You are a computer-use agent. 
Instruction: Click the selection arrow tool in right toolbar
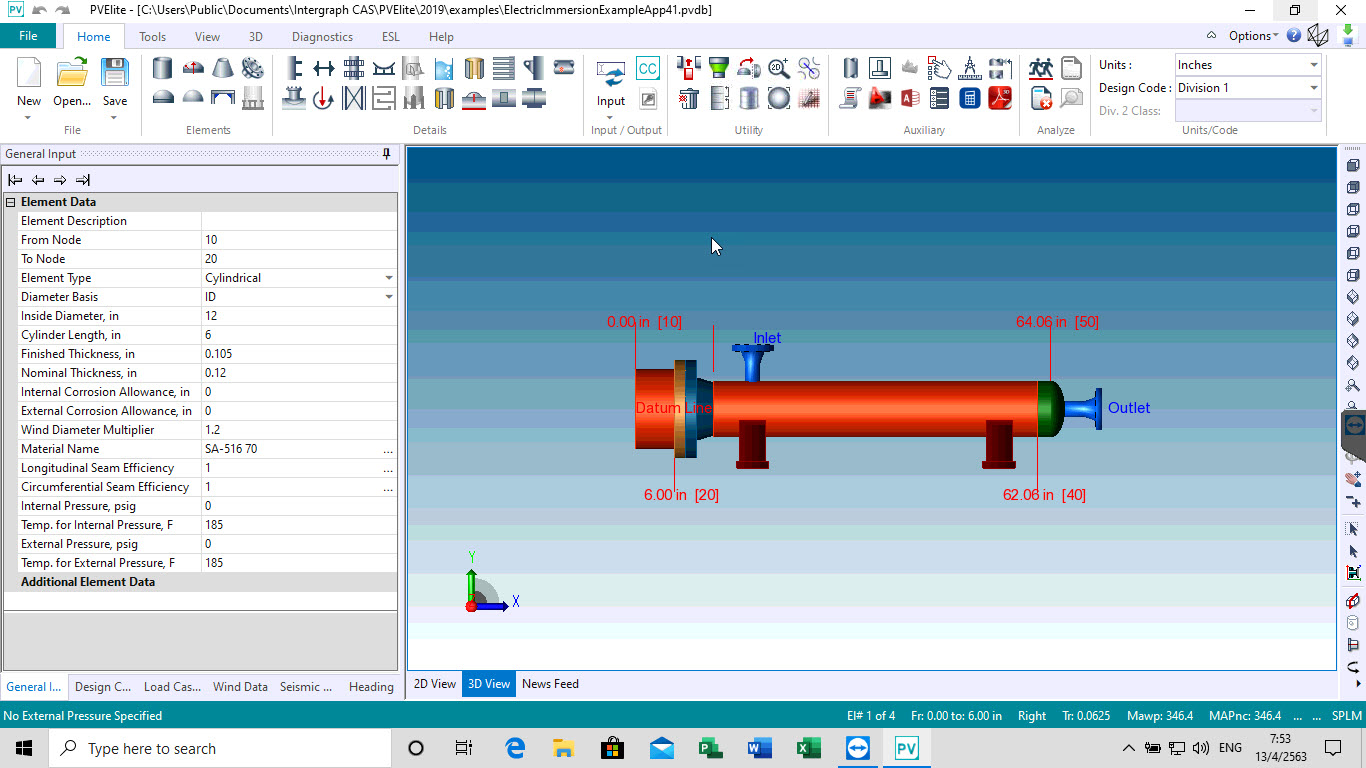[x=1354, y=551]
